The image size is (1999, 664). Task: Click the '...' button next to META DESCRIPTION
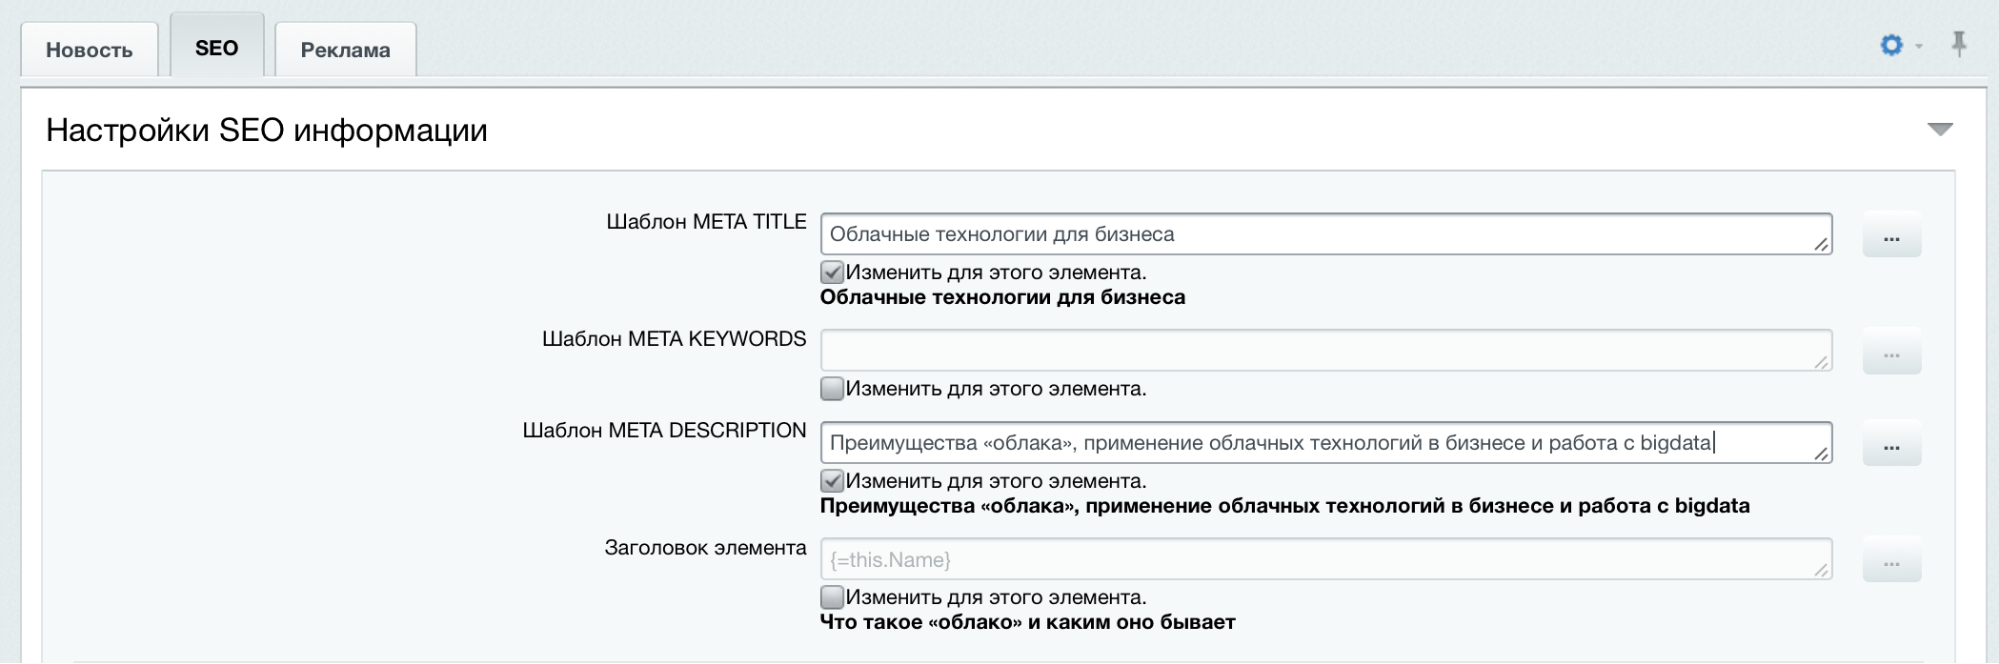click(1891, 444)
